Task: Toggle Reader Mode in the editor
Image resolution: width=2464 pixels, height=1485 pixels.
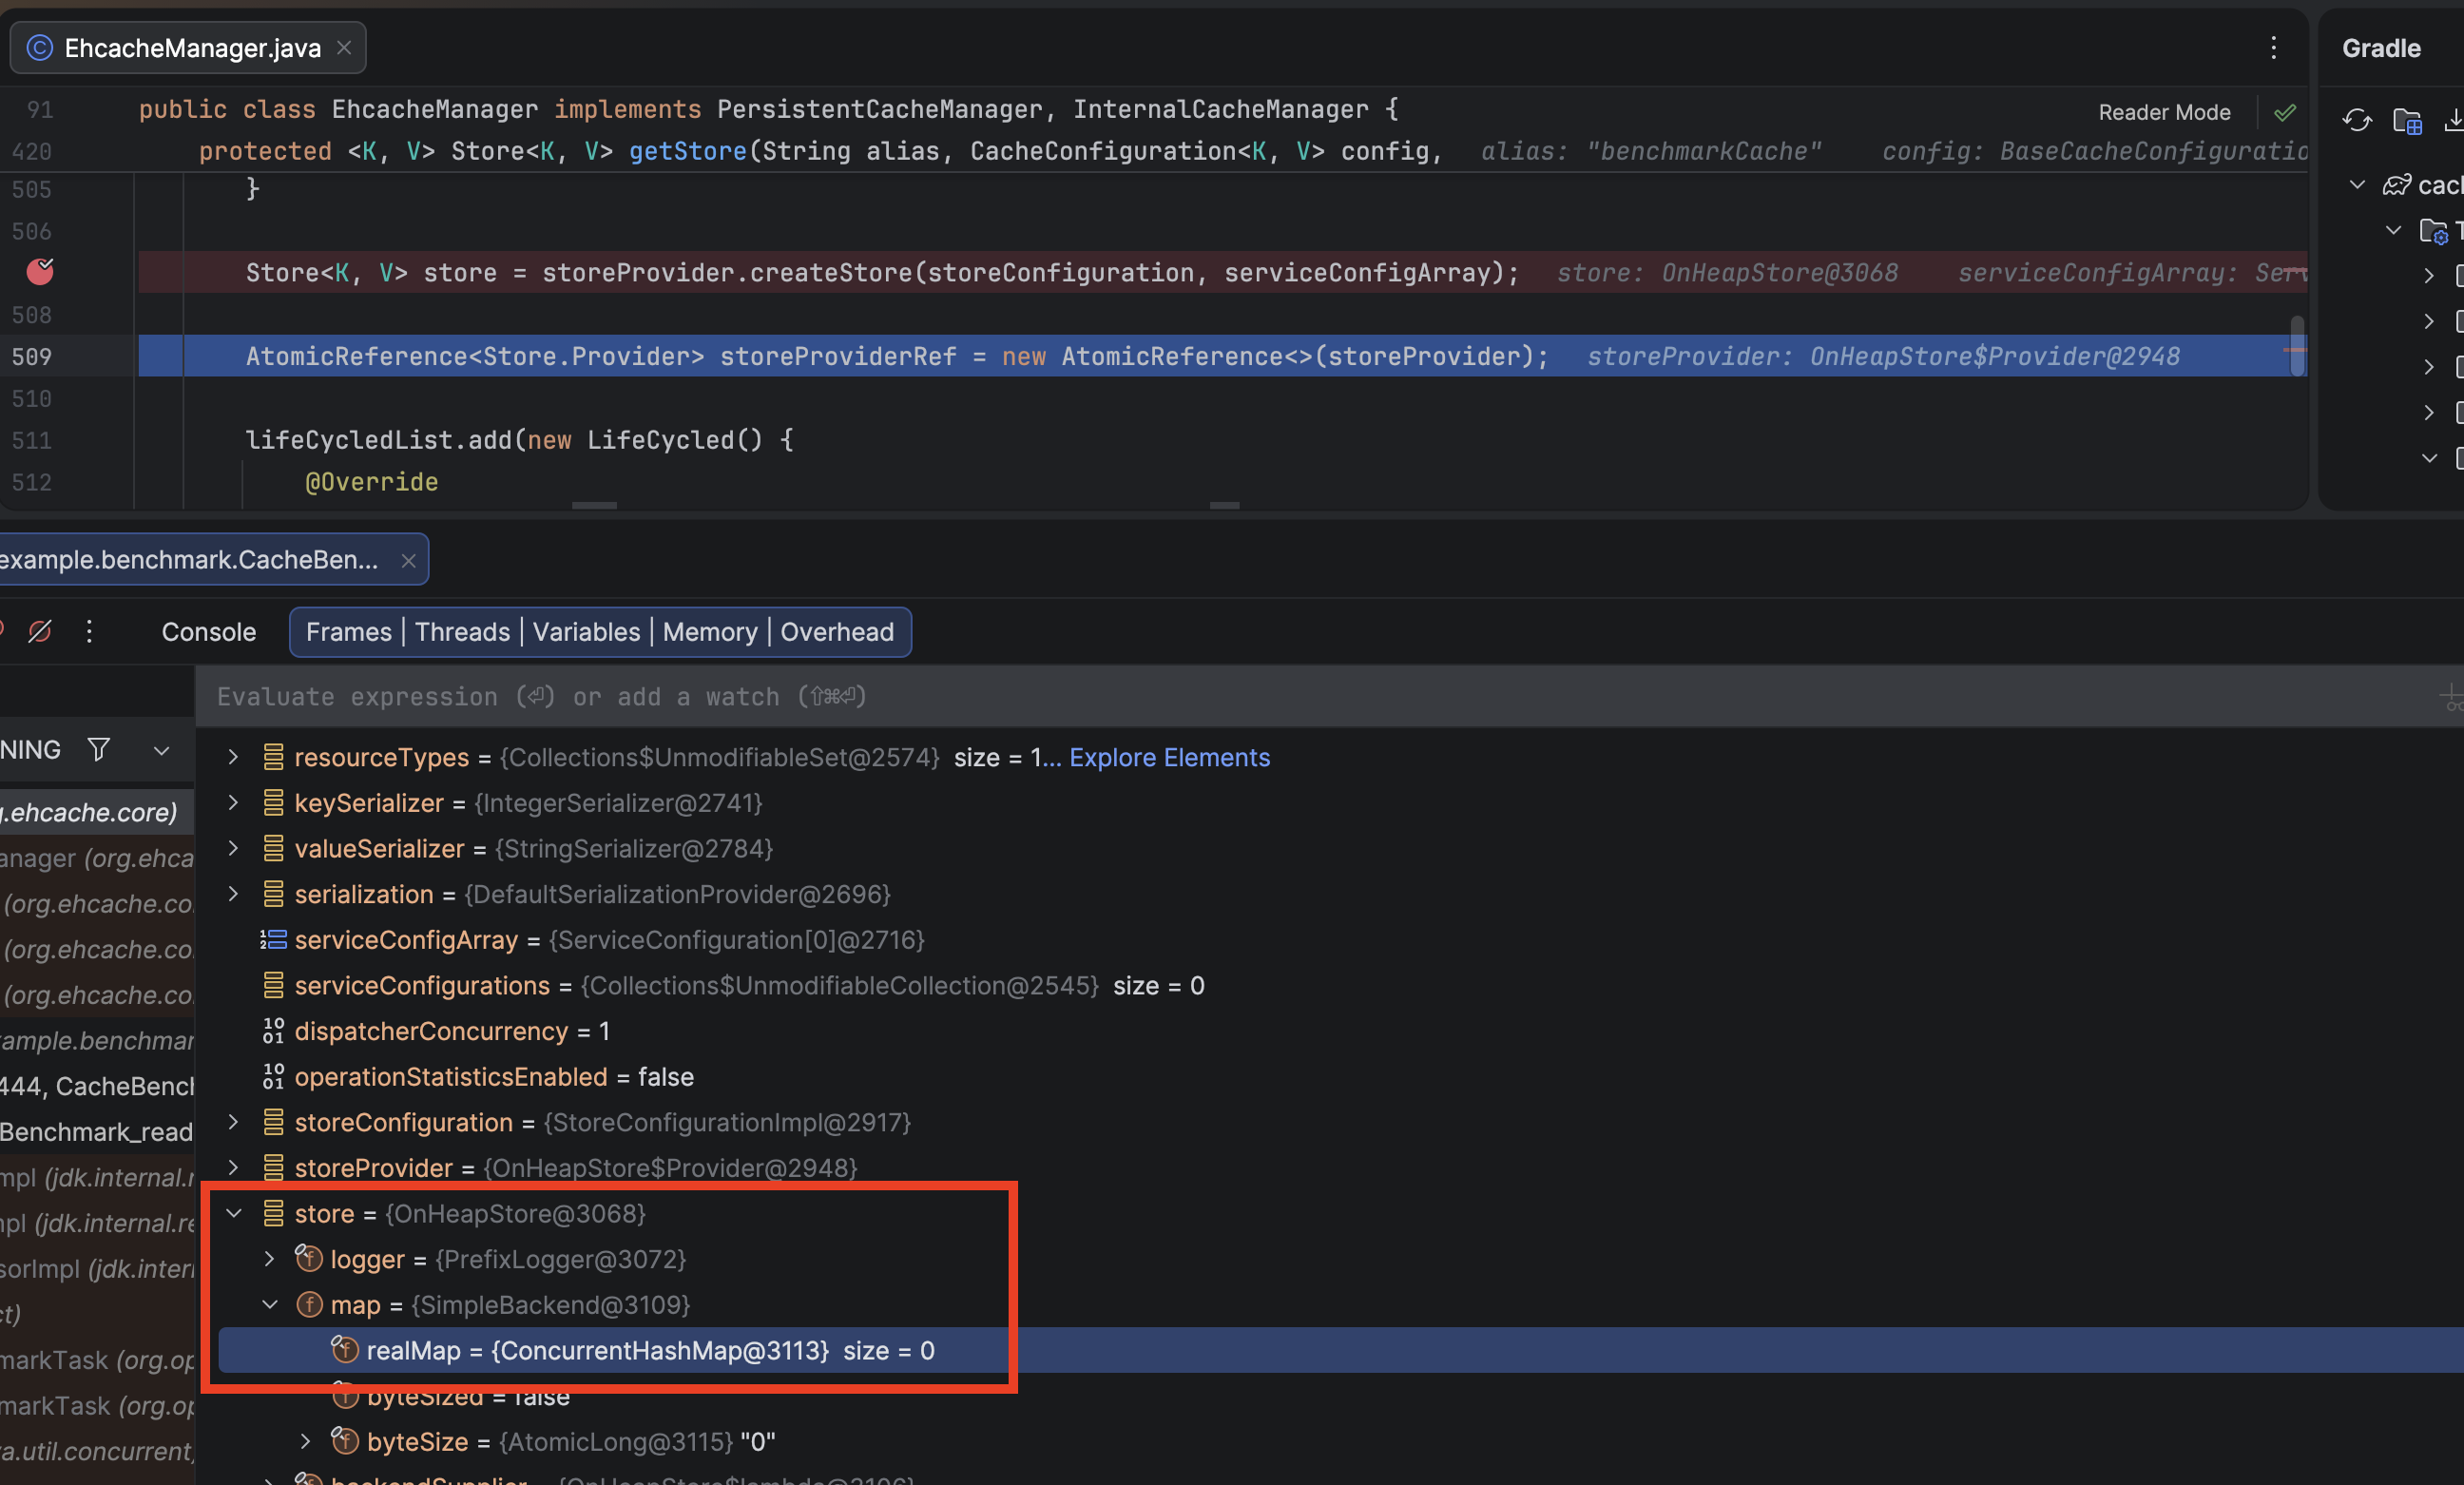Action: 2163,112
